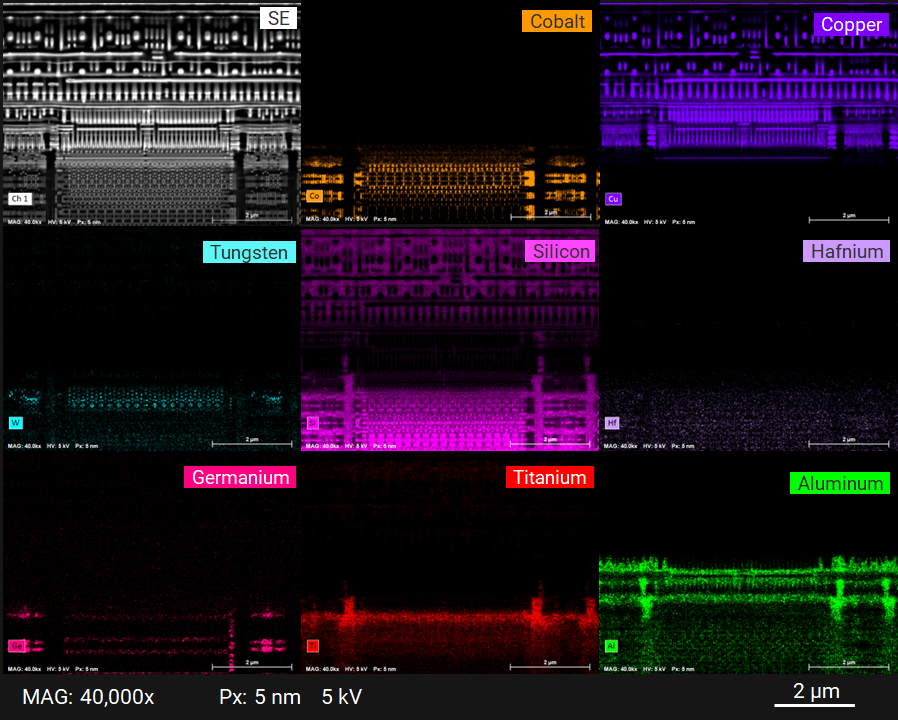Click the Hf element tag icon
The width and height of the screenshot is (898, 720).
point(612,423)
